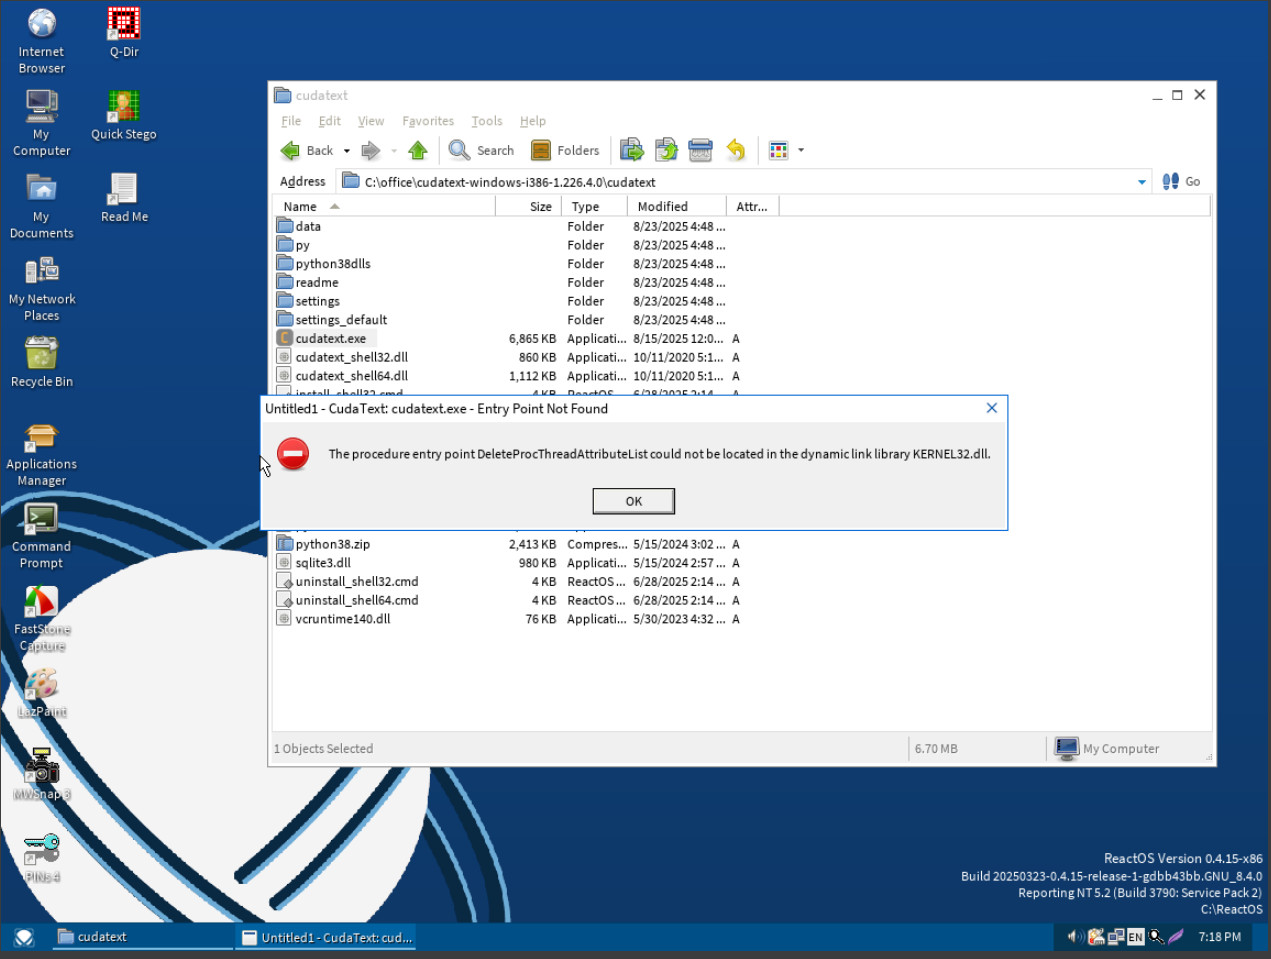Click the Delete shredder toolbar icon

(700, 150)
